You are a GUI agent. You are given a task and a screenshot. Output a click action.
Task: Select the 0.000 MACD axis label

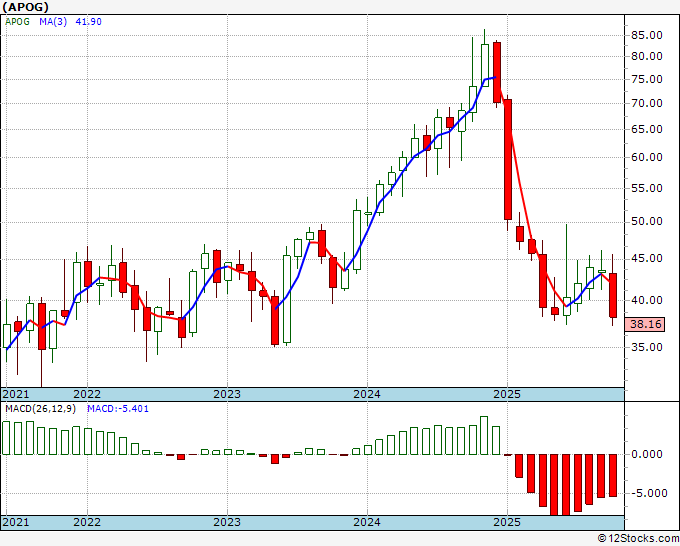tap(647, 454)
